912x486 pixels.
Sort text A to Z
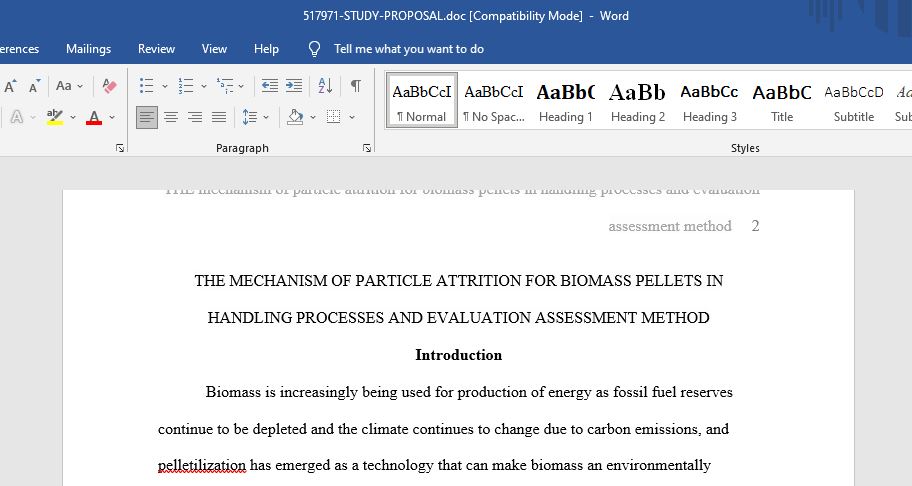tap(325, 86)
